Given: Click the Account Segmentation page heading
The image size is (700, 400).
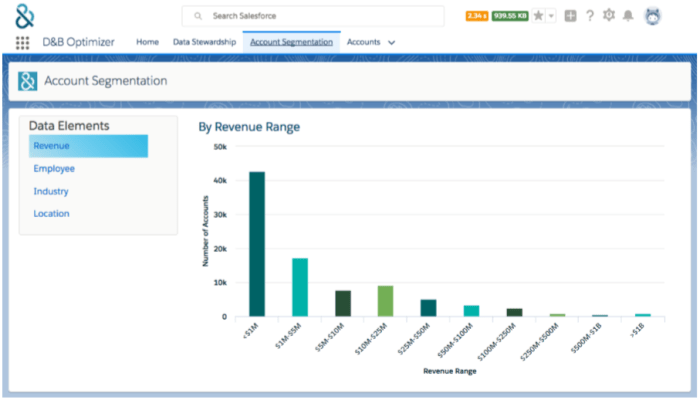Looking at the screenshot, I should tap(106, 81).
